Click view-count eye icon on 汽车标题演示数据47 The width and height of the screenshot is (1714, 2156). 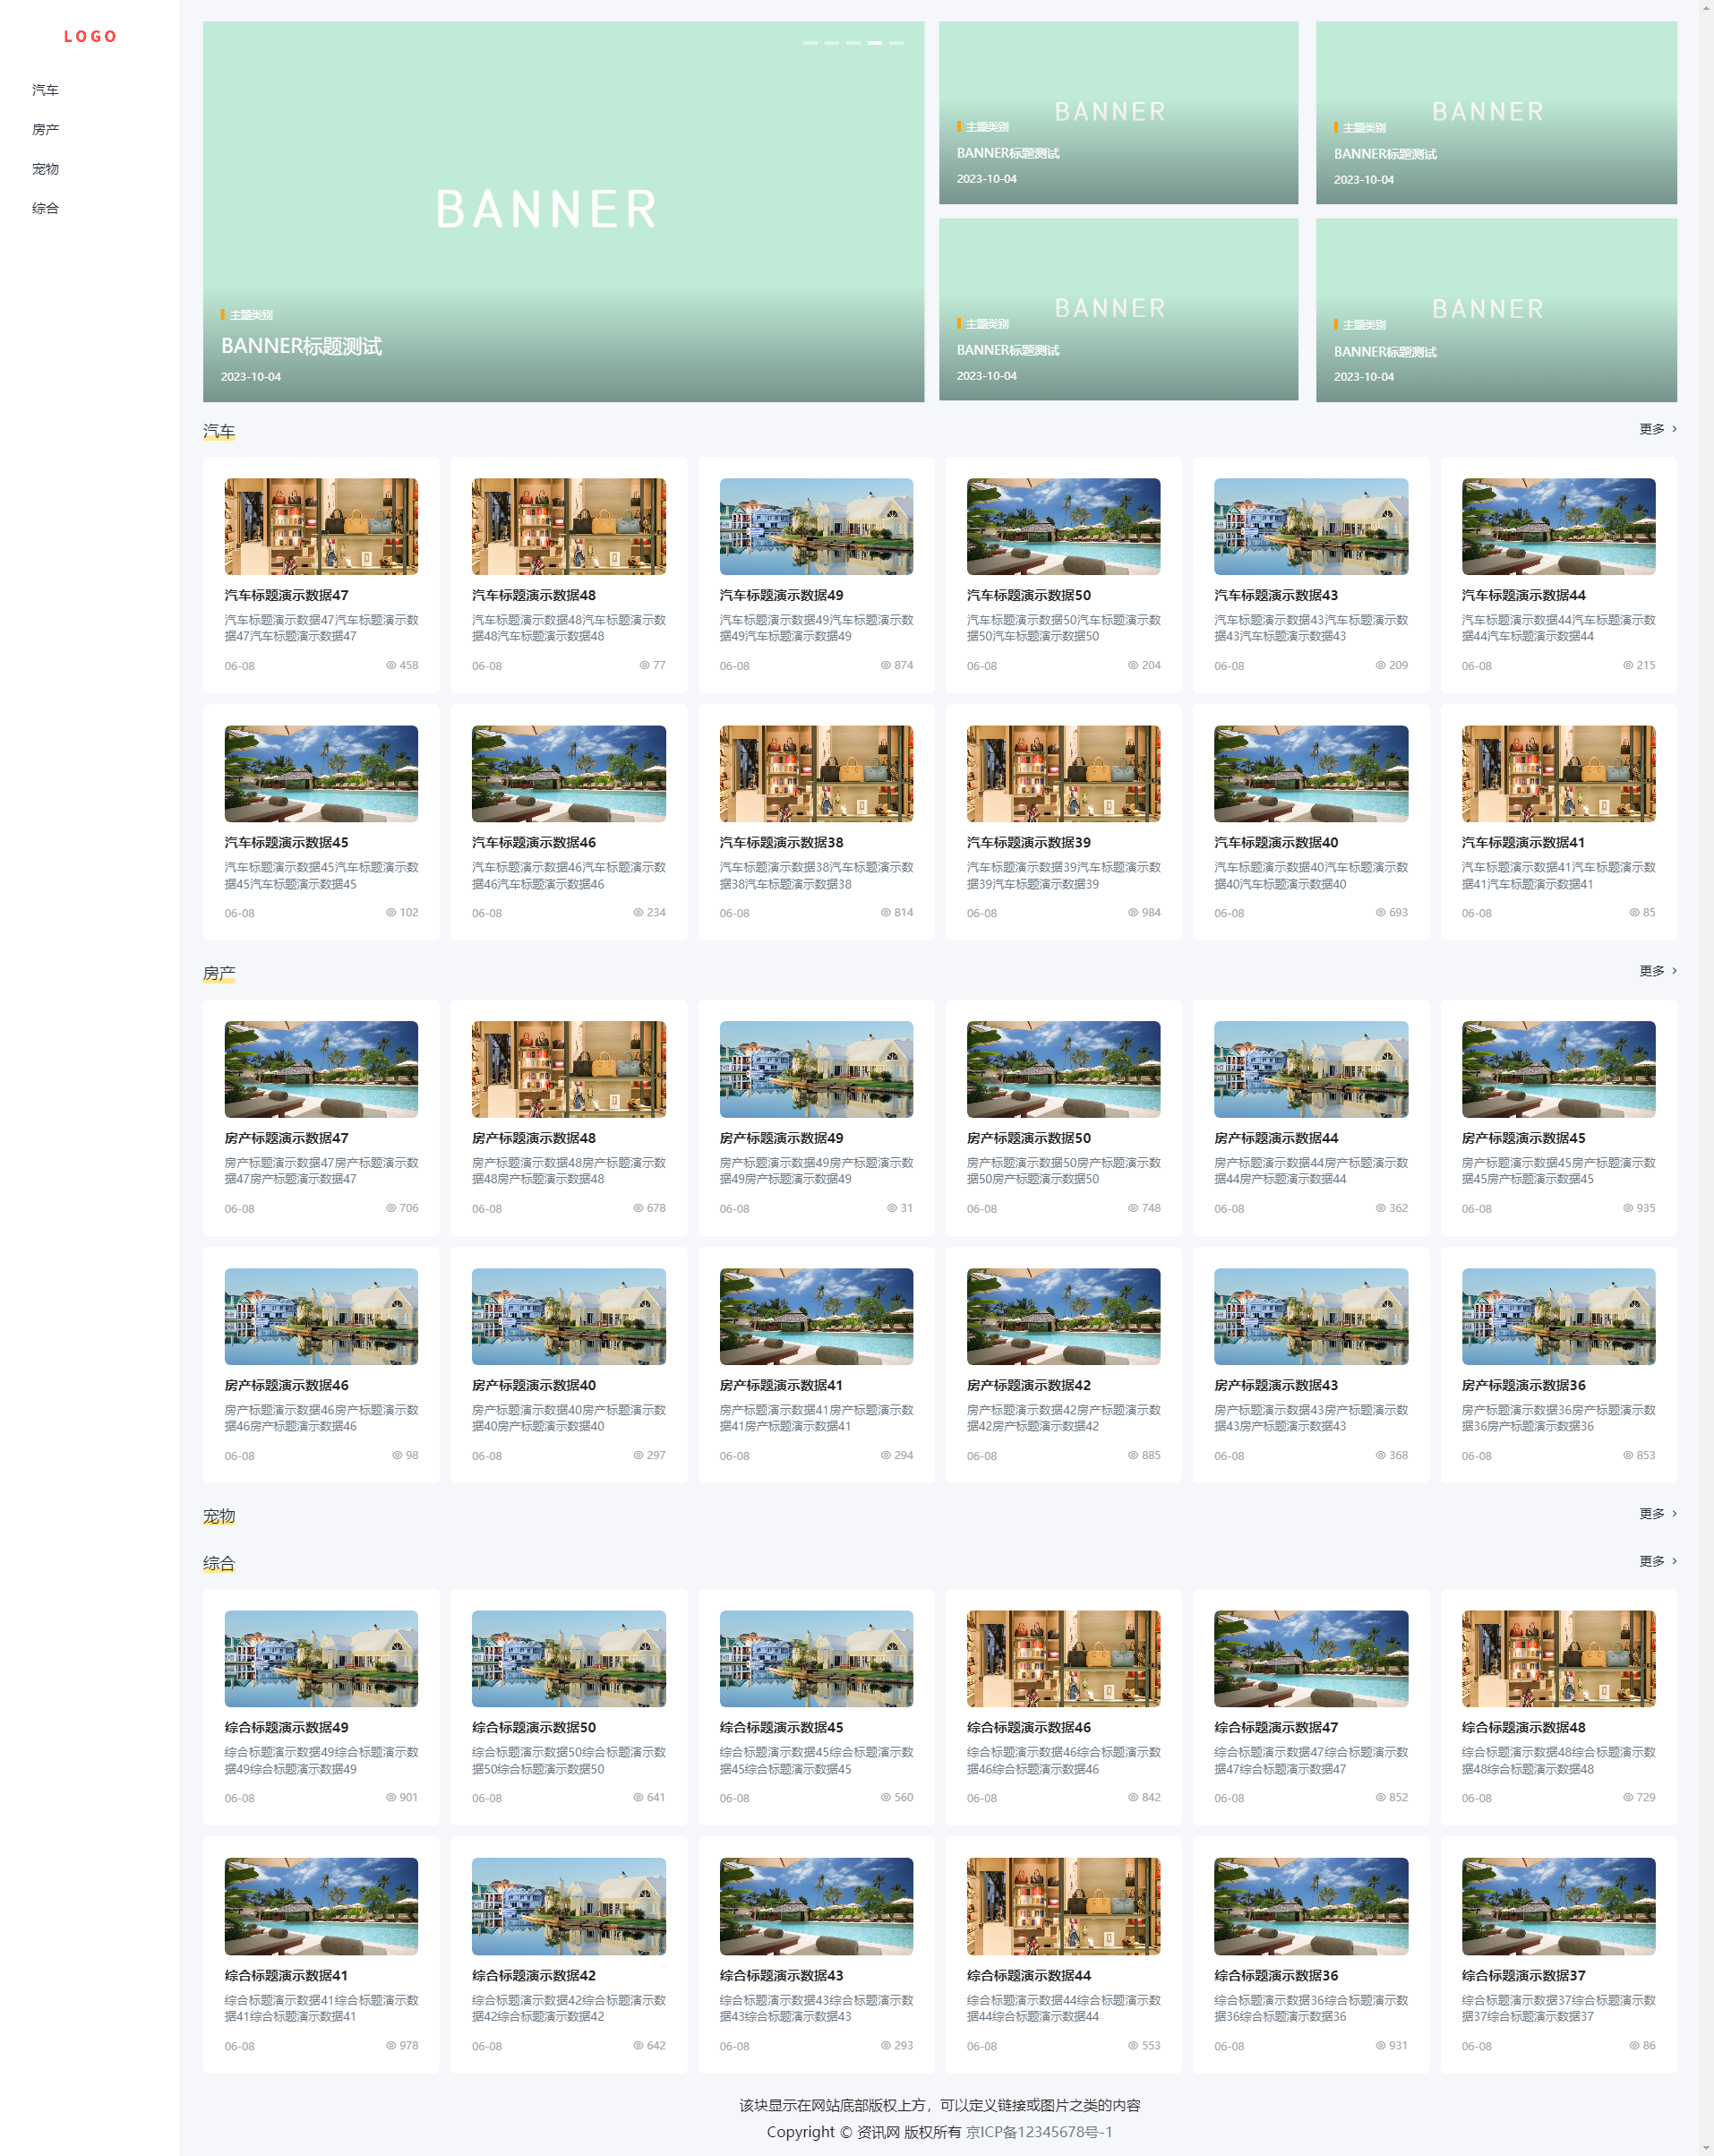click(391, 665)
